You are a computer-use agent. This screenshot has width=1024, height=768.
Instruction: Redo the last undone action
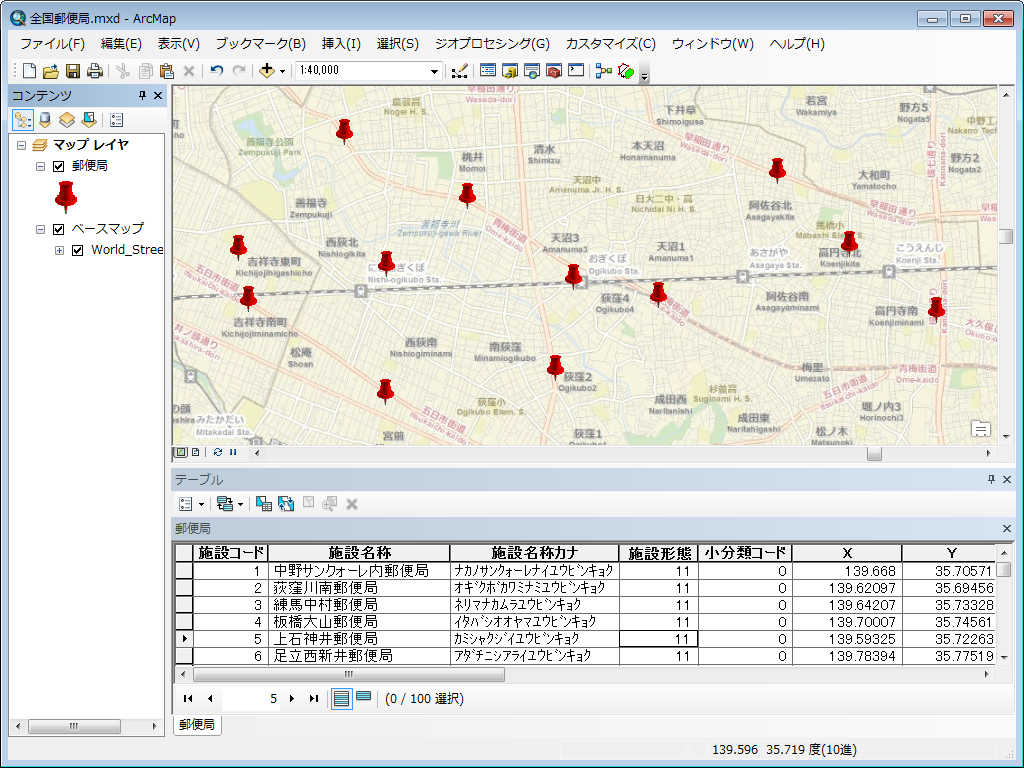point(239,71)
